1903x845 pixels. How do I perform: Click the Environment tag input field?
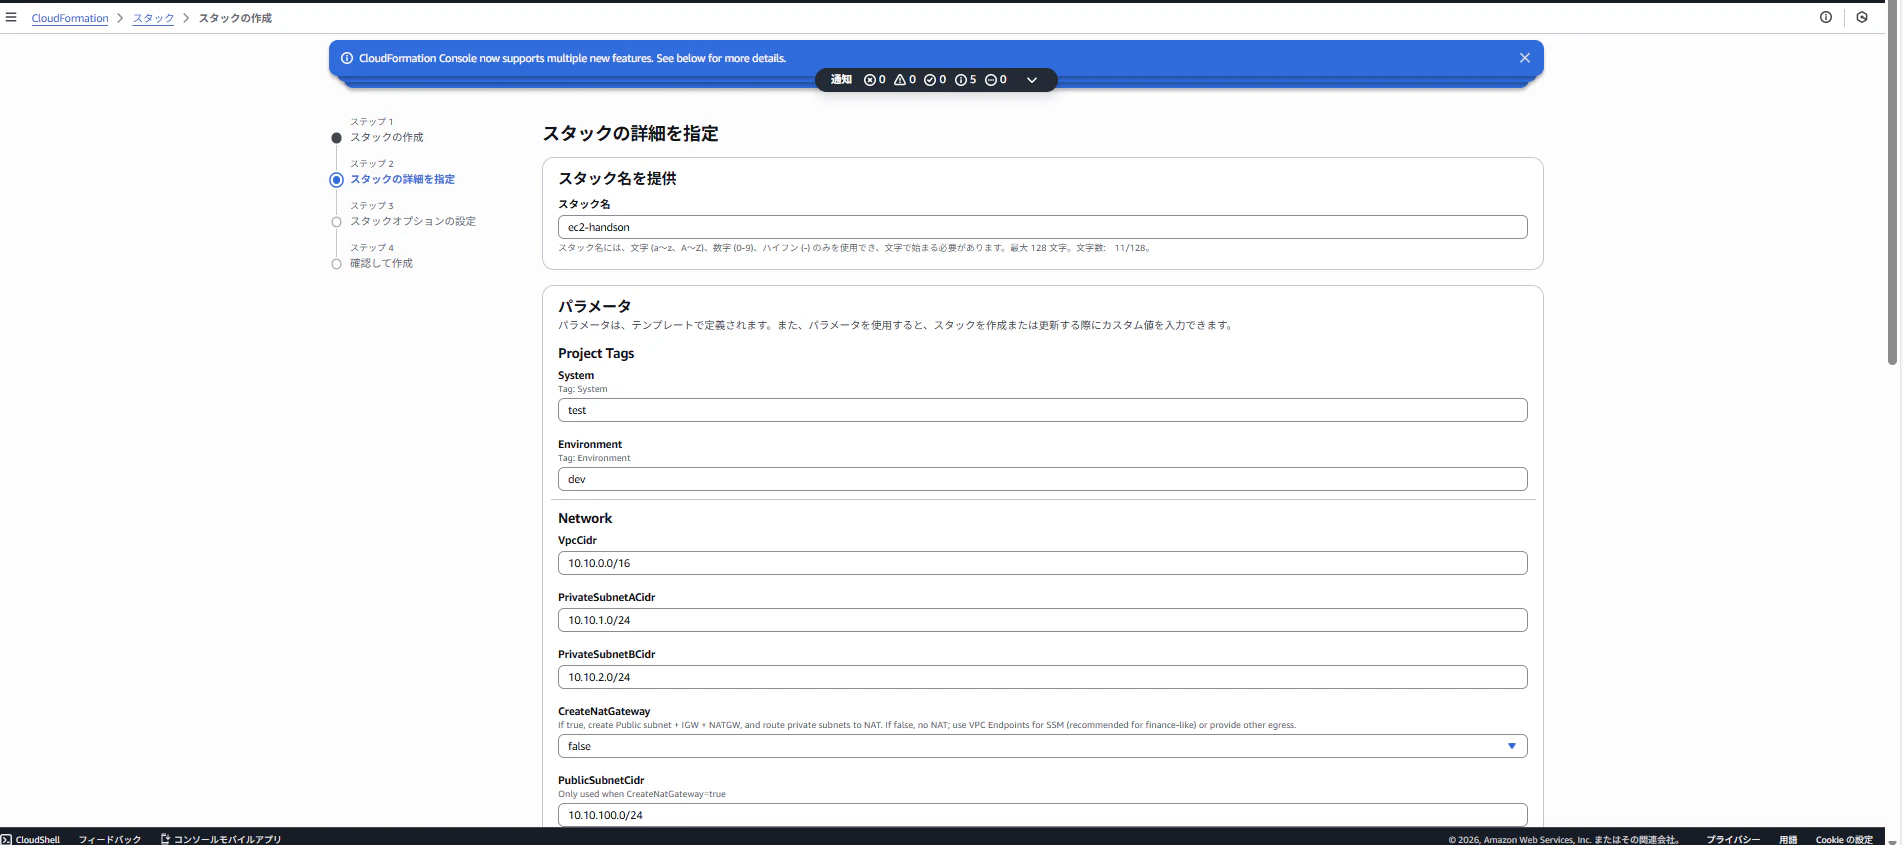pos(1042,479)
